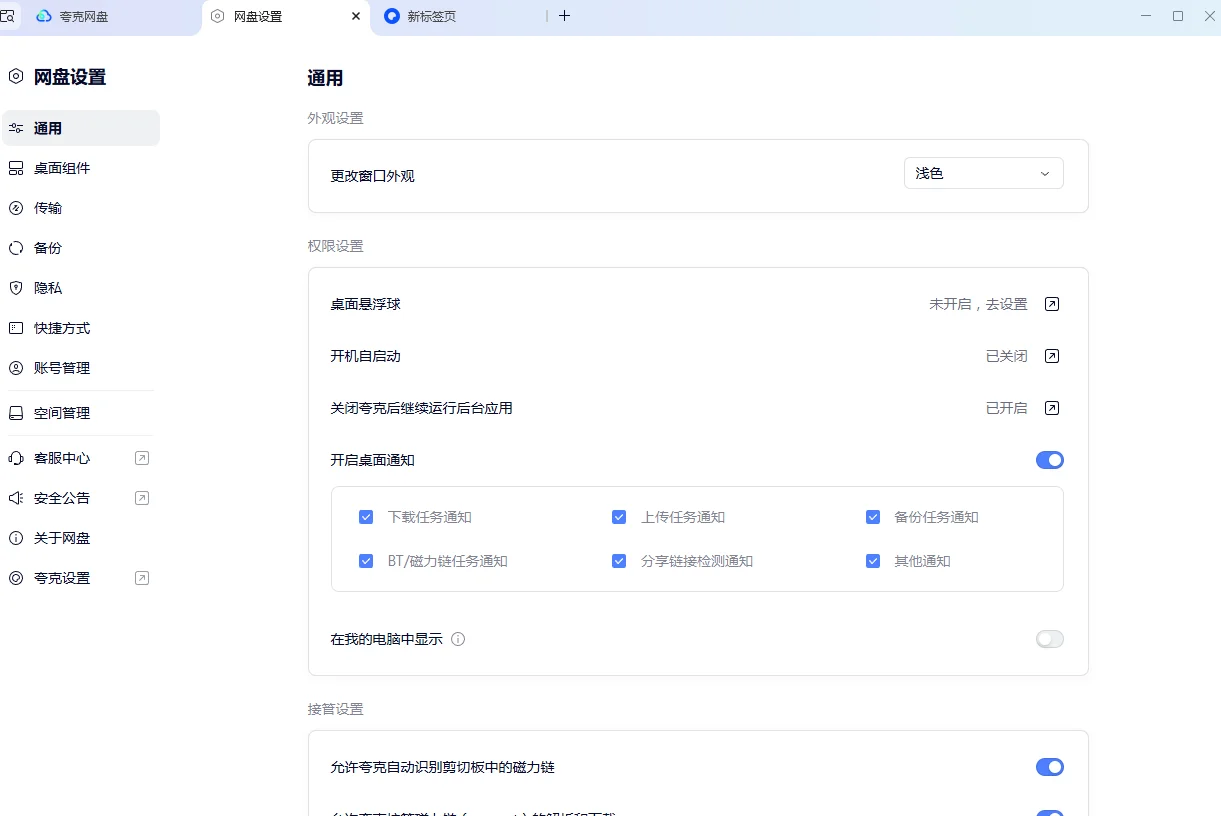Click the 空间管理 disk icon

point(16,413)
